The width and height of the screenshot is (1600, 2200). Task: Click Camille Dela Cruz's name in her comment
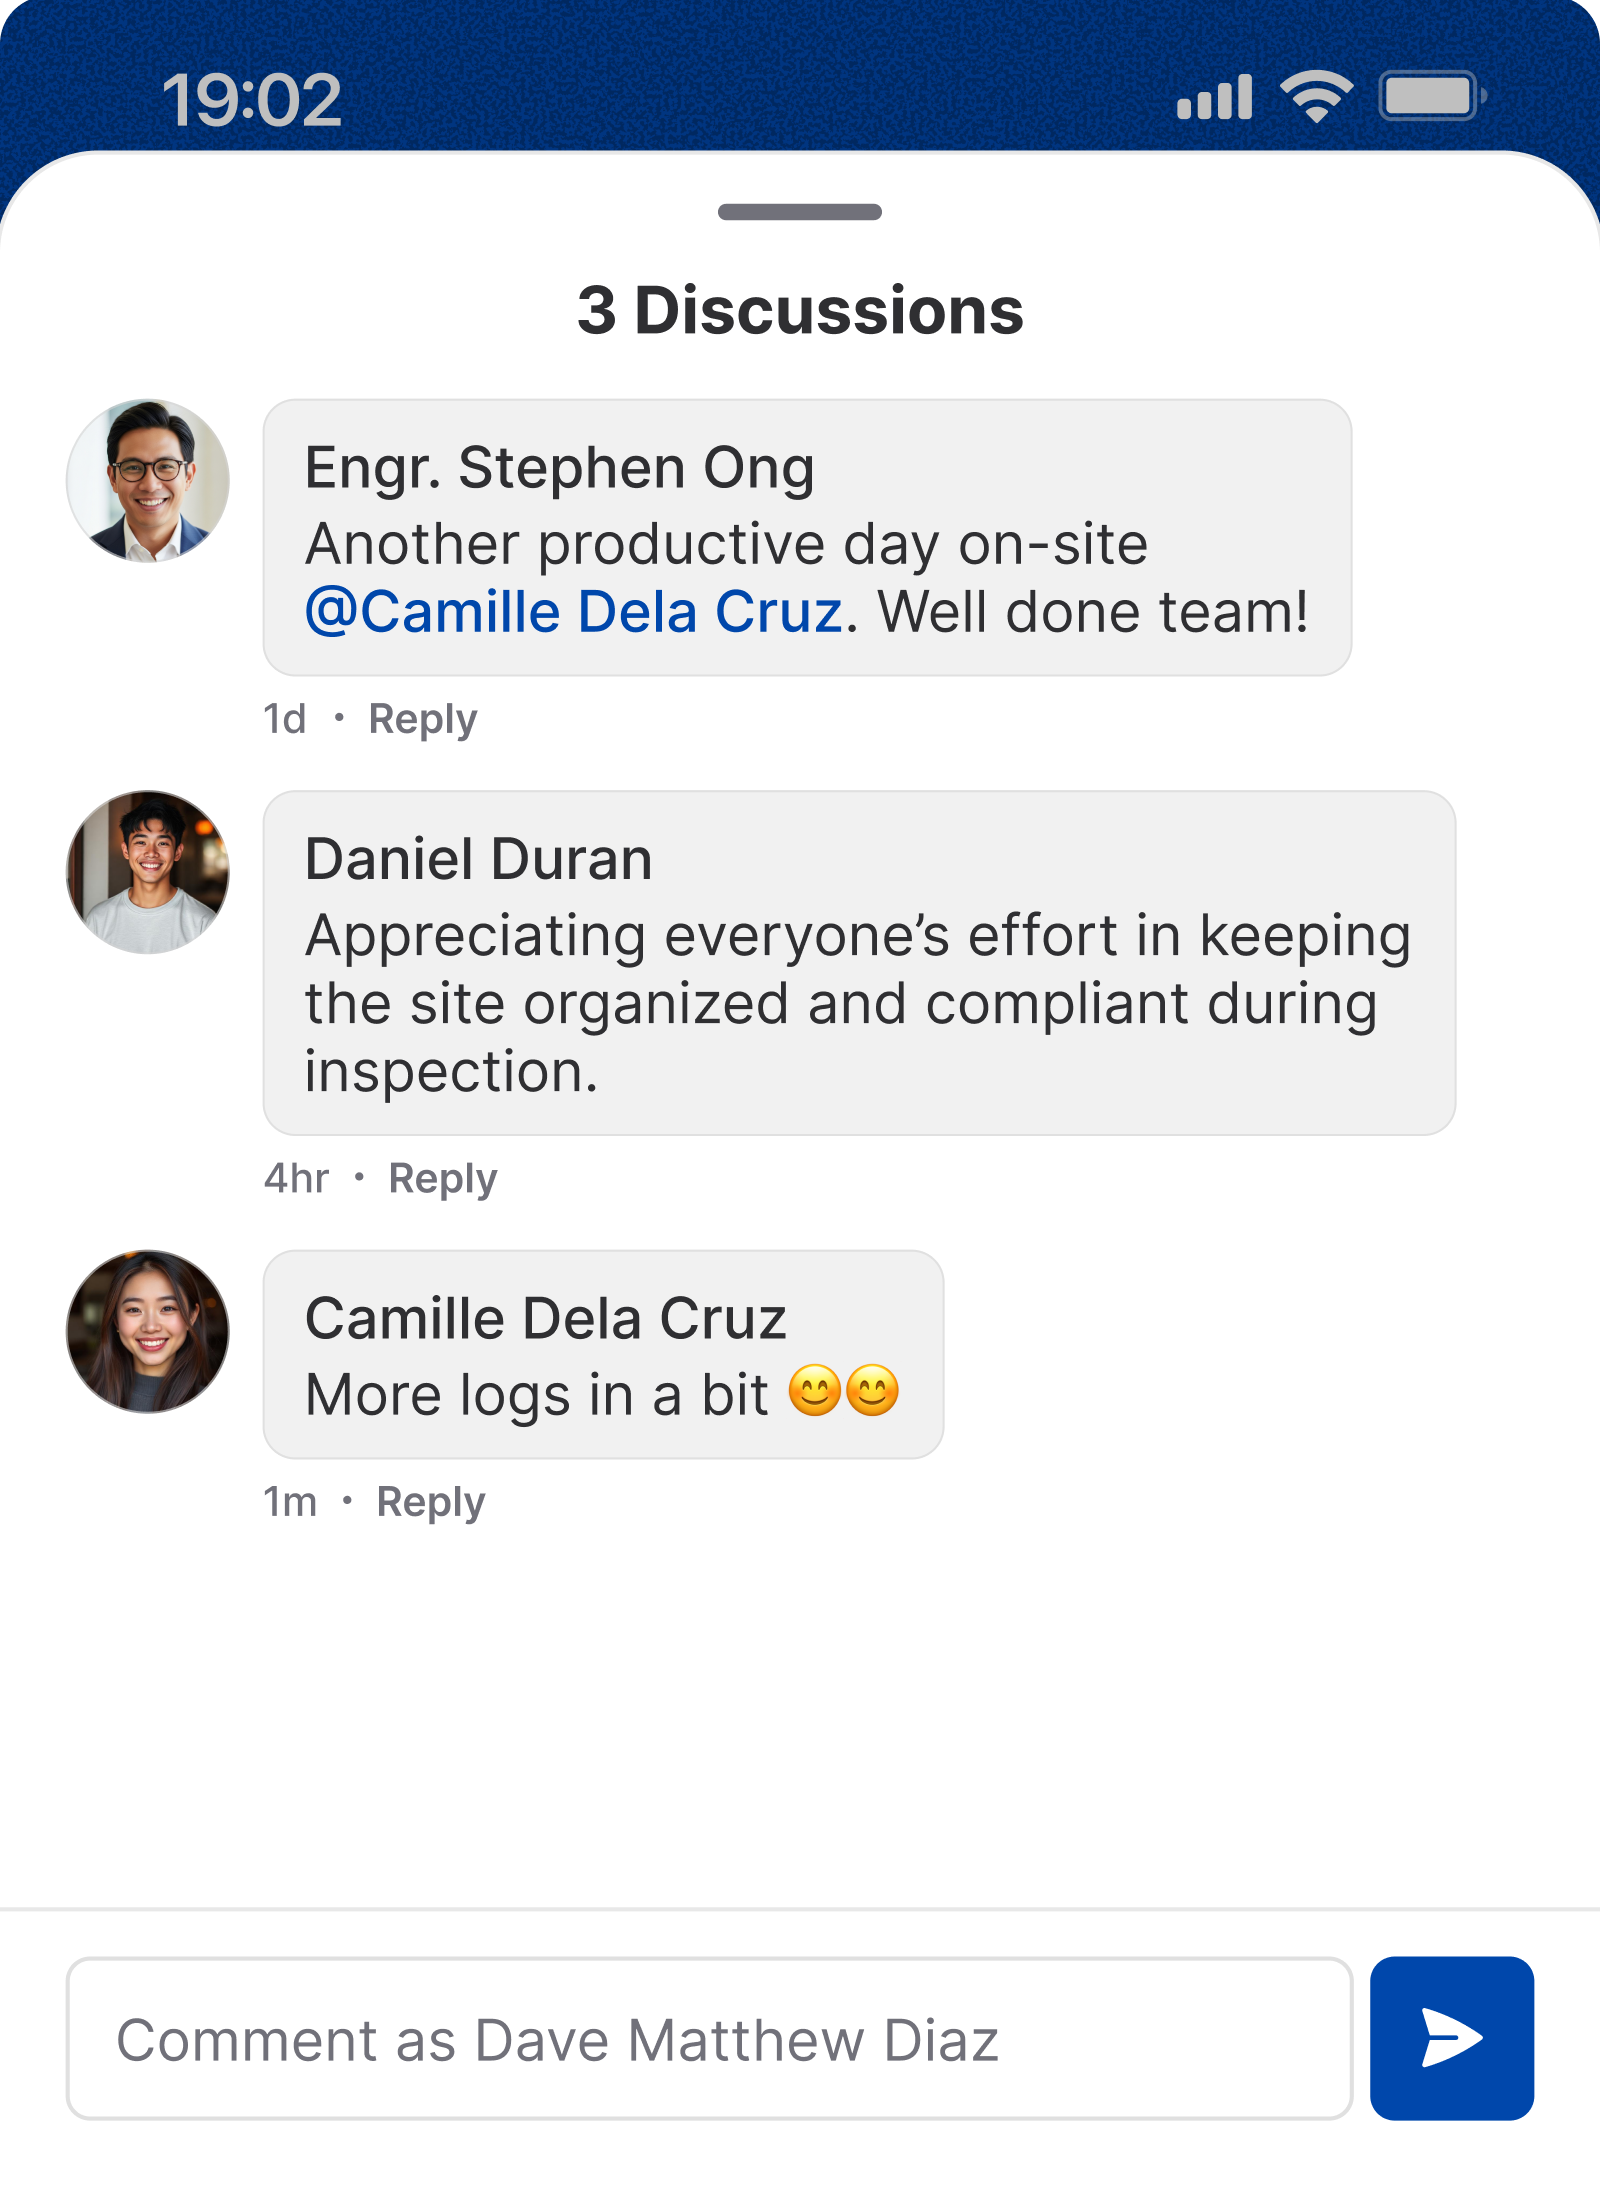point(545,1318)
